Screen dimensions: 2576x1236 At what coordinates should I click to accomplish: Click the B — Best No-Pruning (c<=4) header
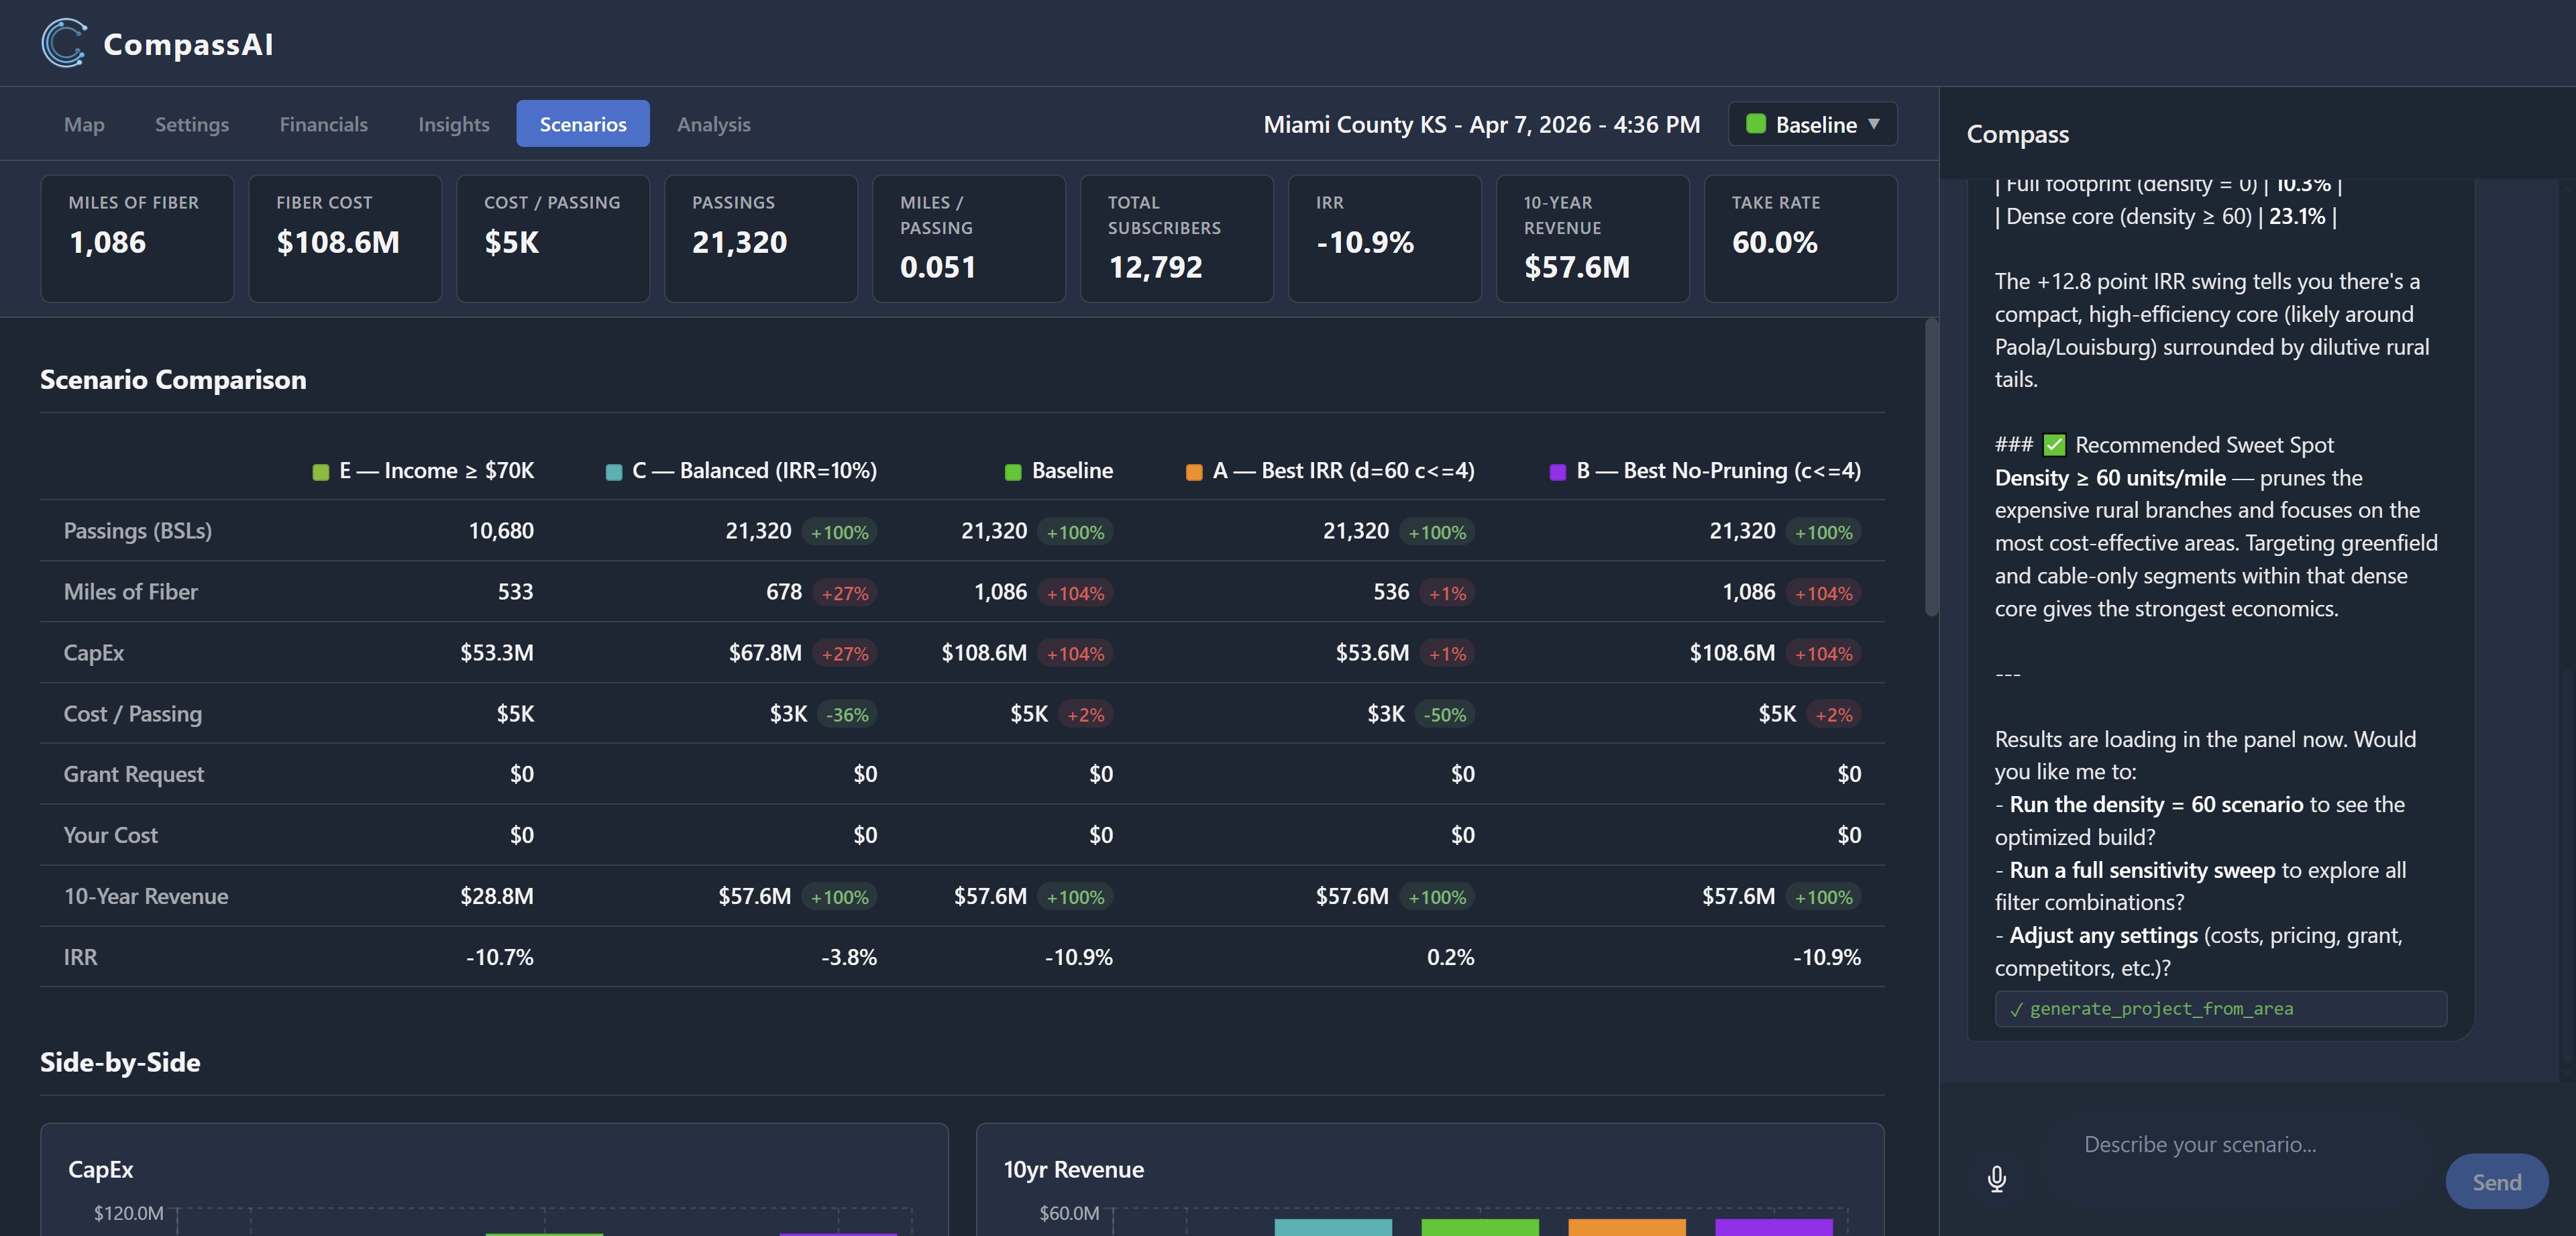pyautogui.click(x=1705, y=471)
